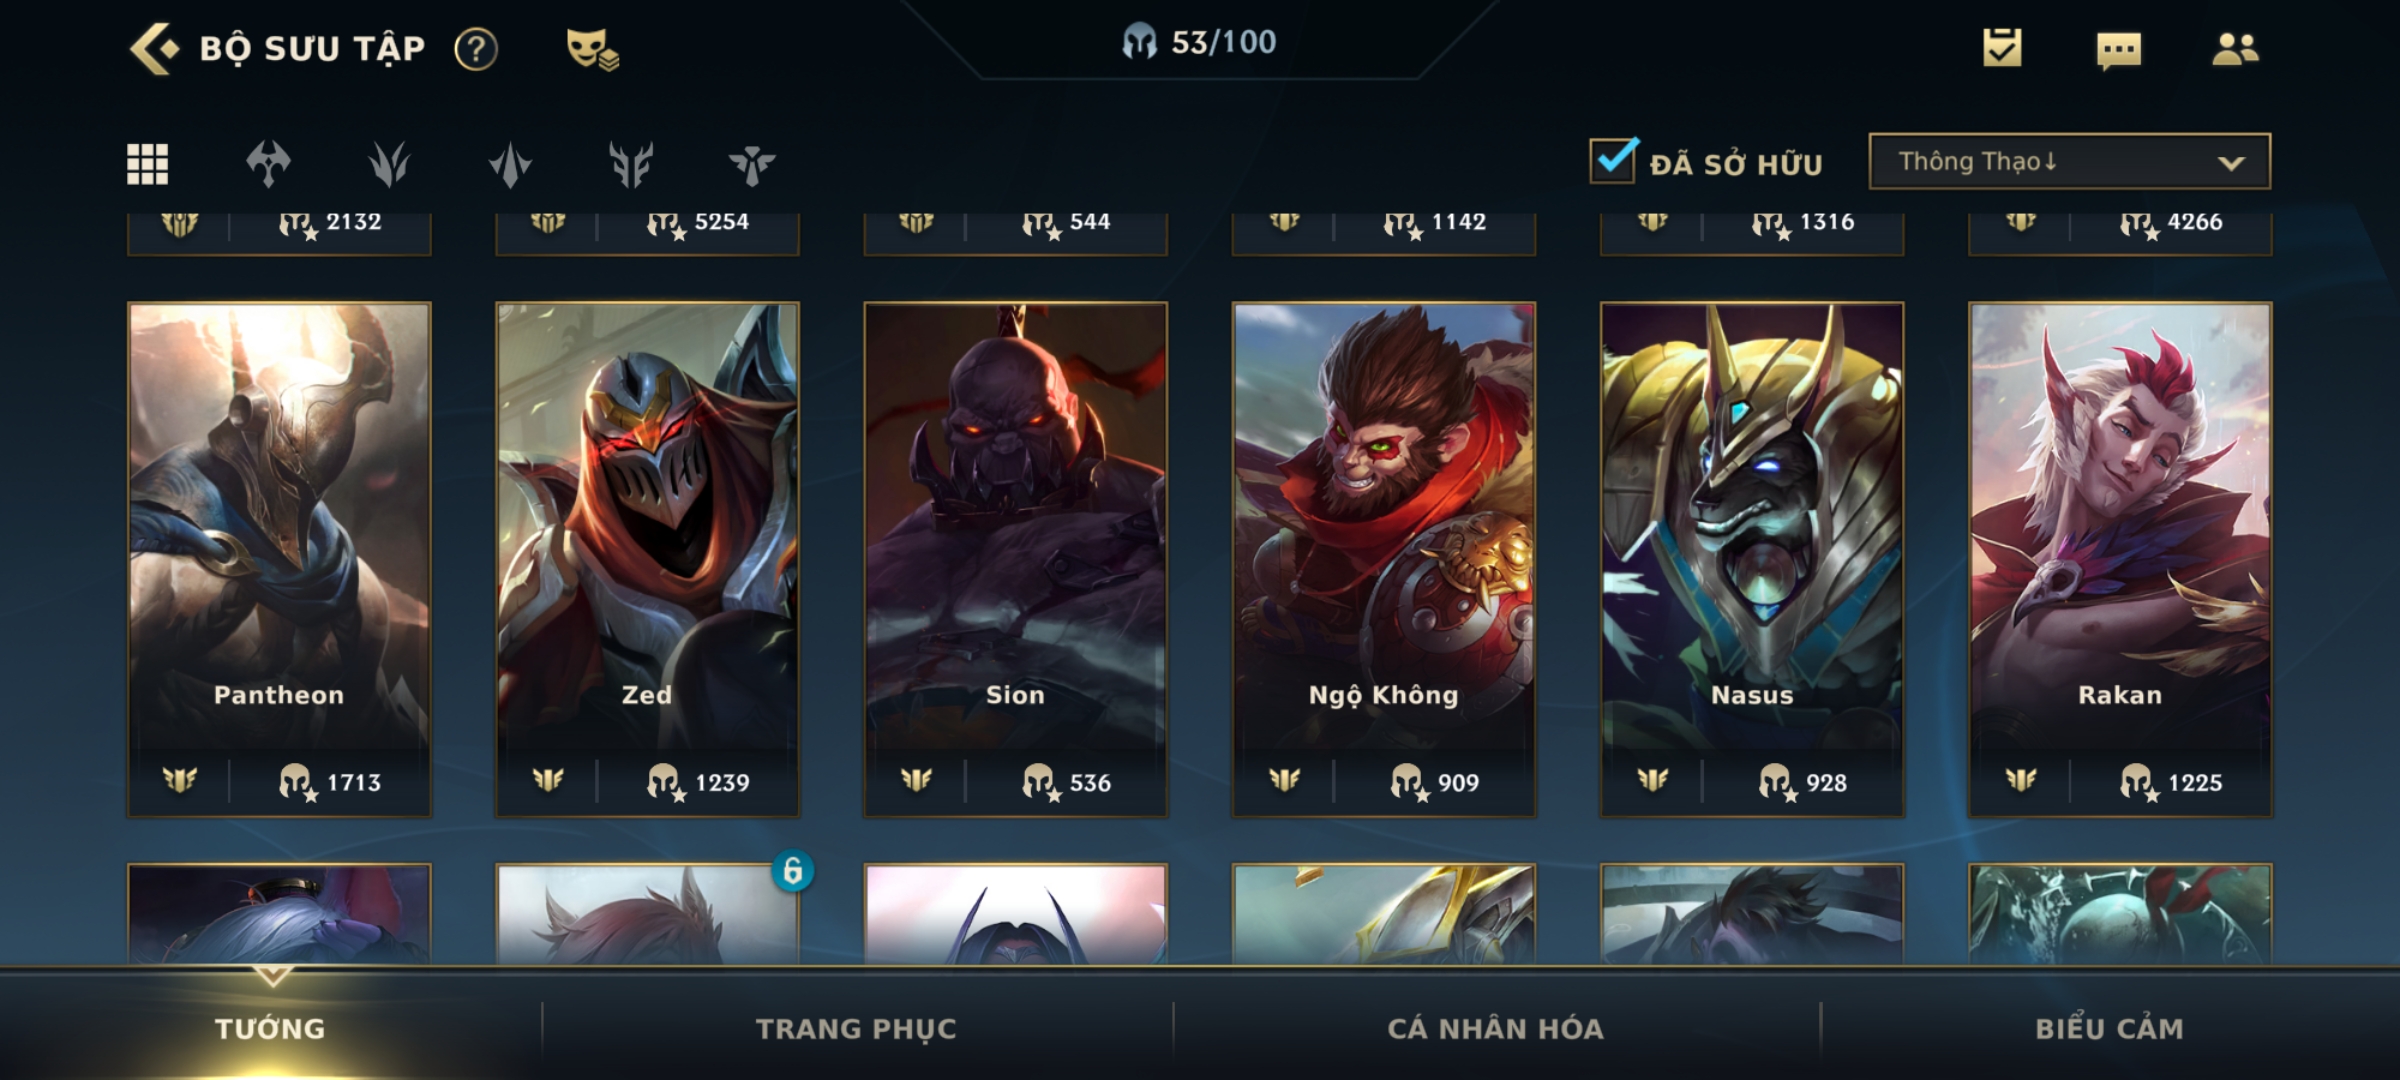Filter champions by the last role icon
The image size is (2400, 1080).
pyautogui.click(x=752, y=165)
